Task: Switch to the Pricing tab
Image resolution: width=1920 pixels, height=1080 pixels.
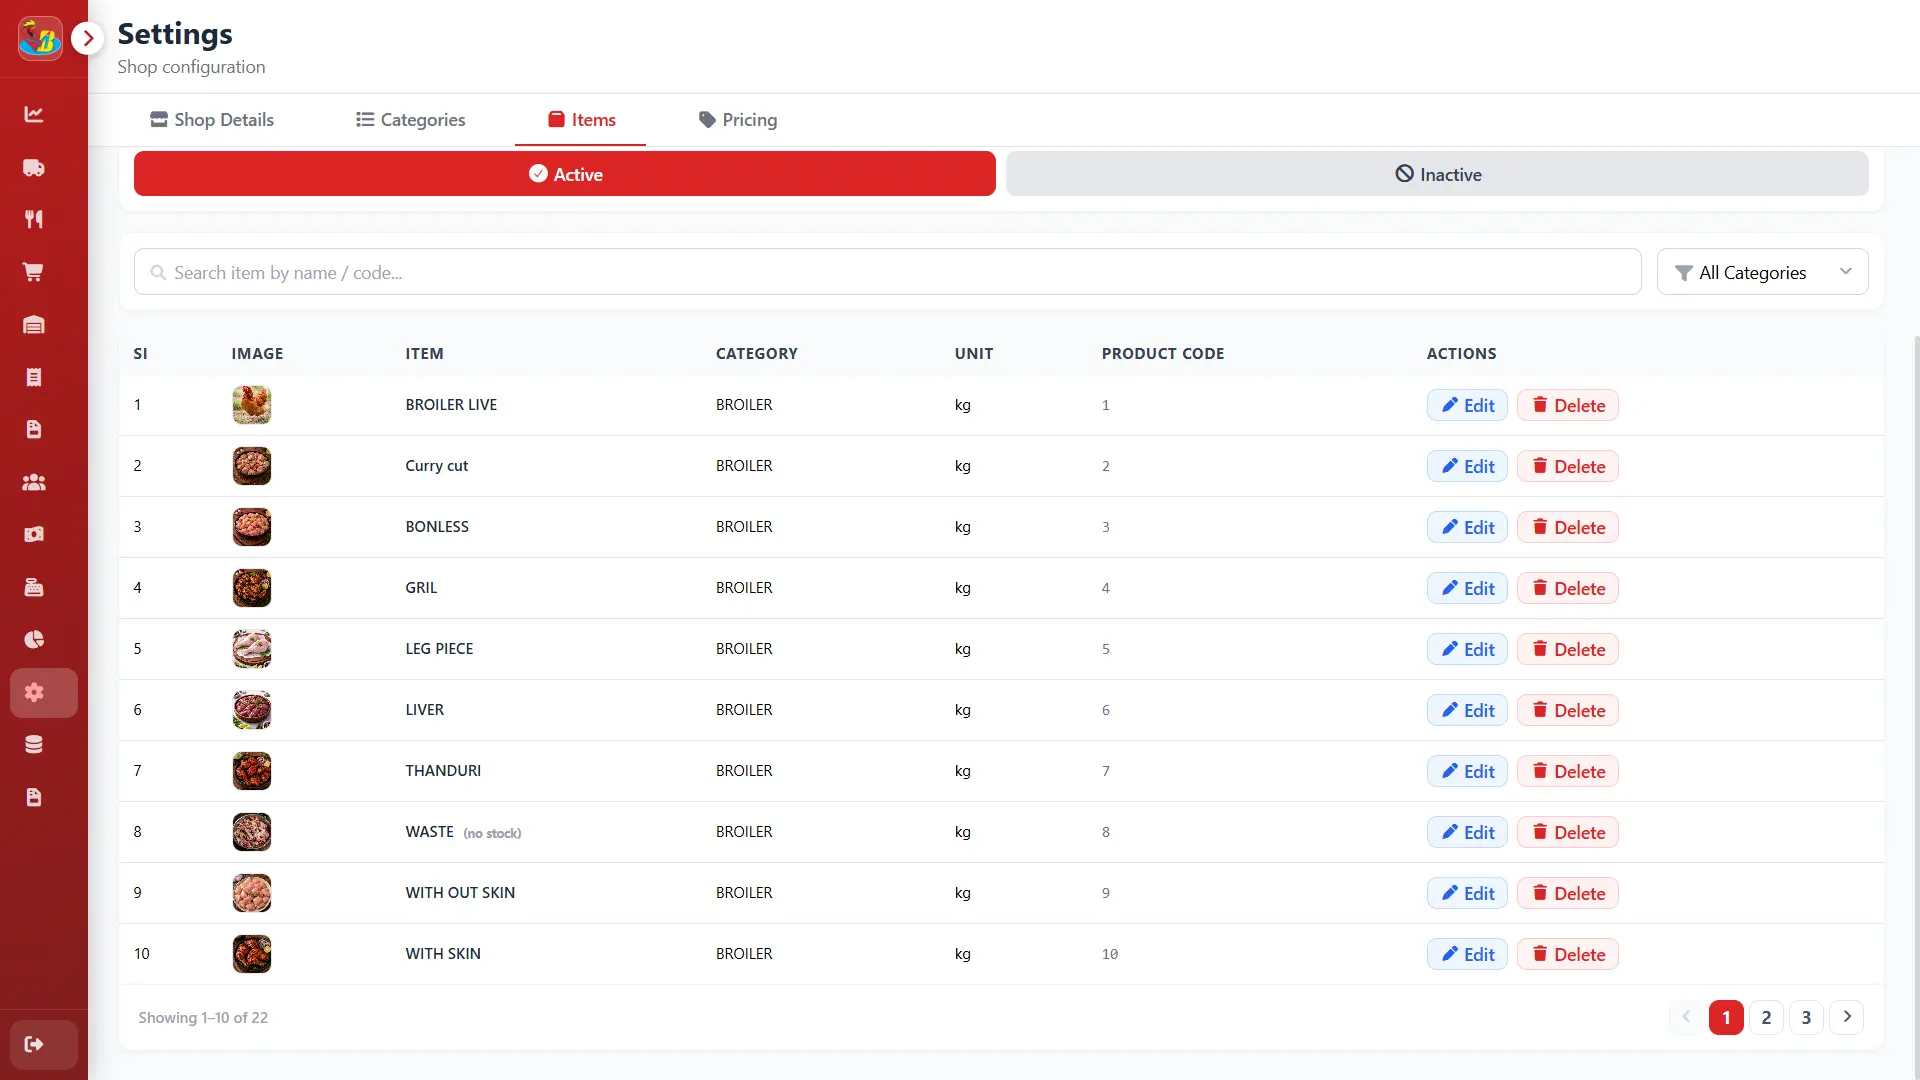Action: point(738,120)
